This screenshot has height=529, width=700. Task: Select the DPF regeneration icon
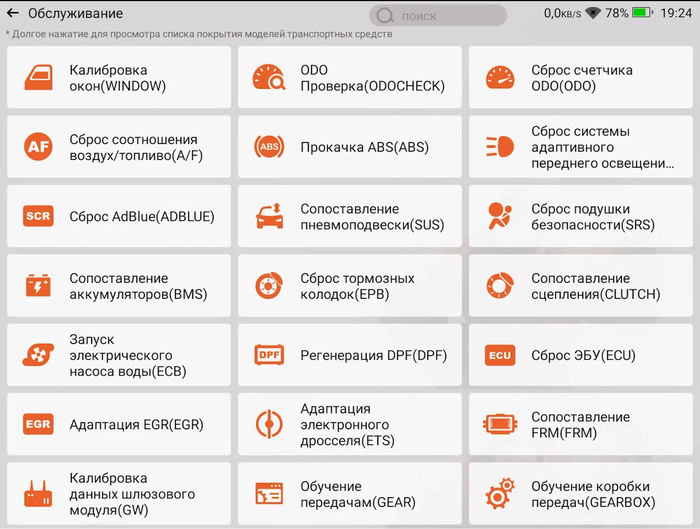click(269, 355)
